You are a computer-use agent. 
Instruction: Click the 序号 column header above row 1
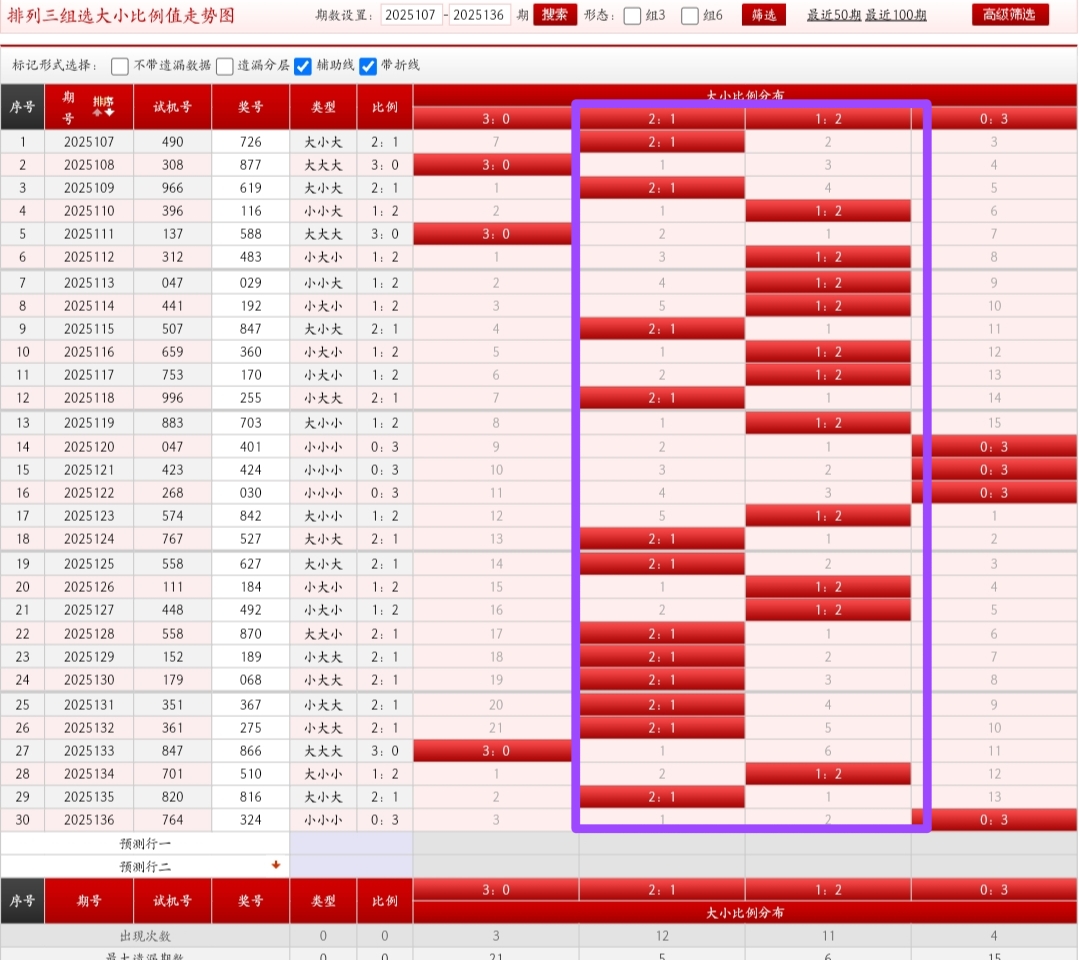tap(23, 107)
